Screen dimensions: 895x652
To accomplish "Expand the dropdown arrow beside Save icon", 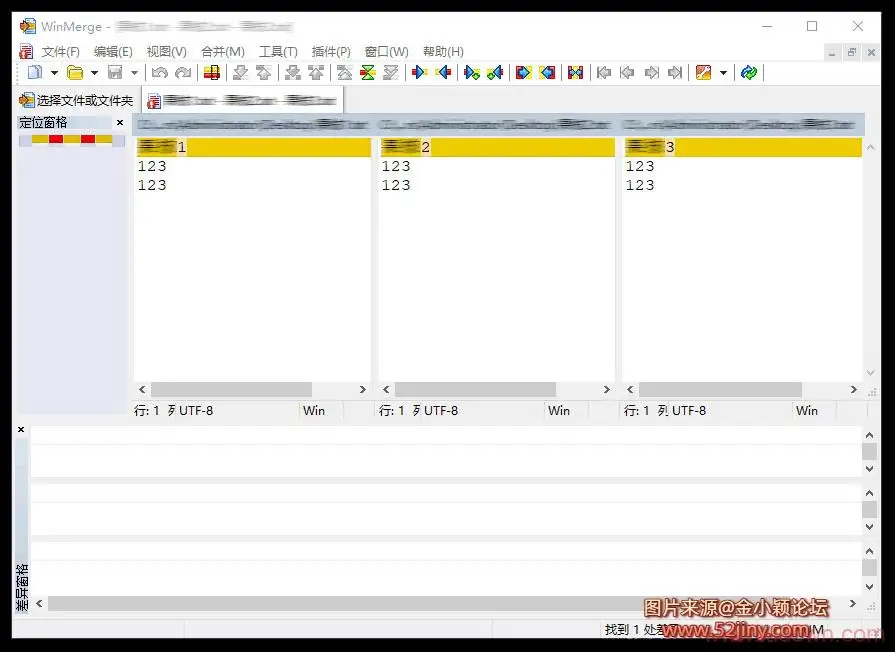I will (134, 72).
